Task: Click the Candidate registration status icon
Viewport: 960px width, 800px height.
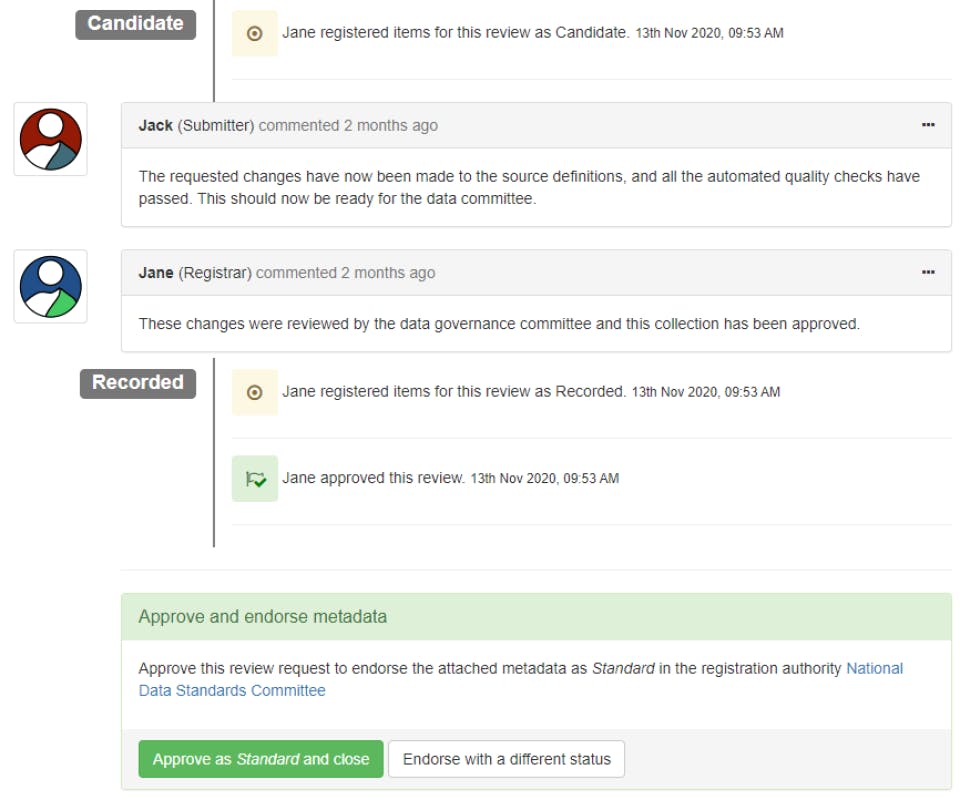Action: (254, 33)
